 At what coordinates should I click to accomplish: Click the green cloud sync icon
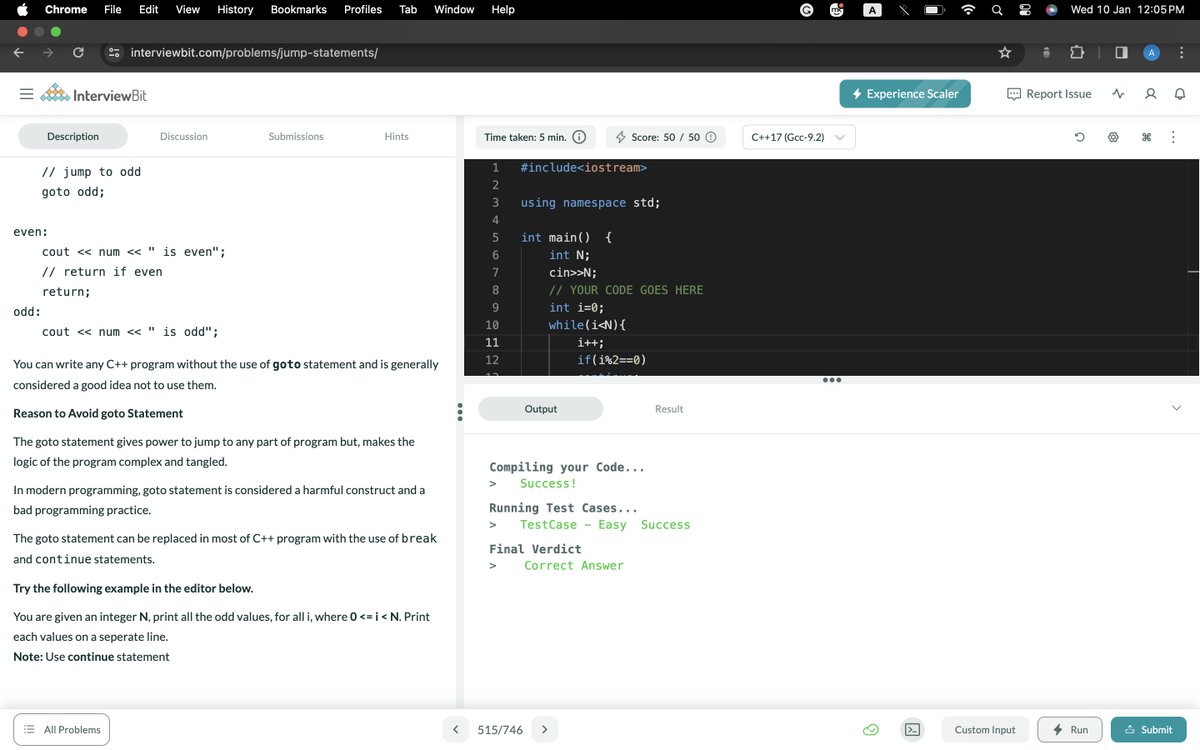coord(871,730)
